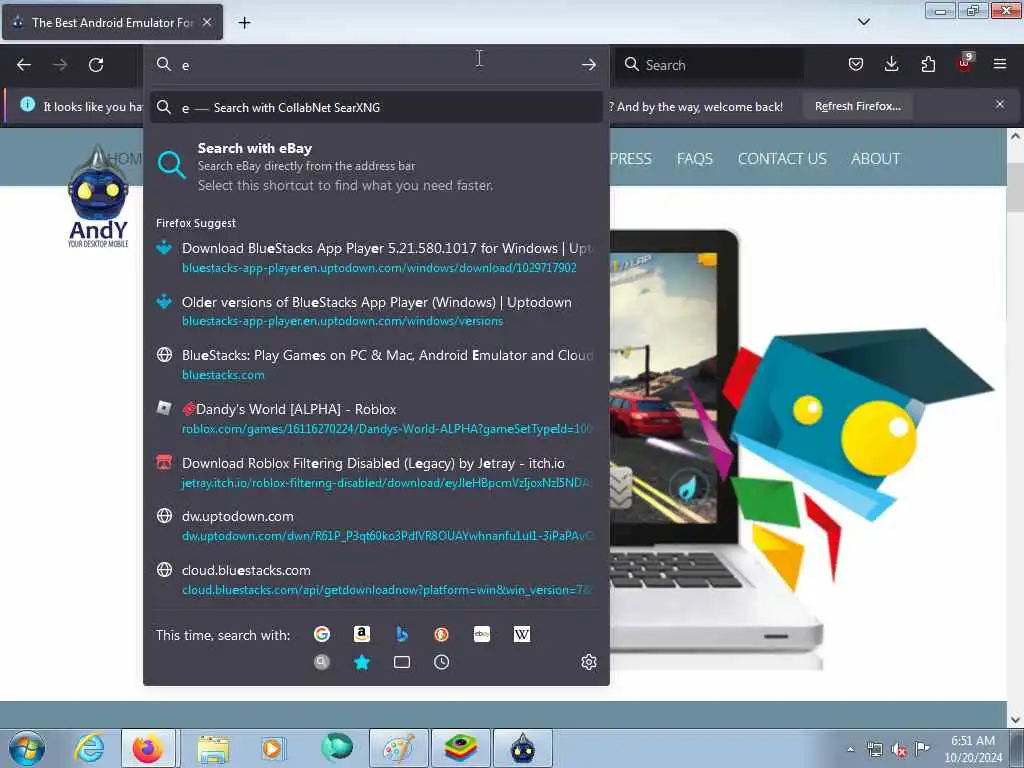Search this time with eBay icon
1024x768 pixels.
tap(482, 634)
